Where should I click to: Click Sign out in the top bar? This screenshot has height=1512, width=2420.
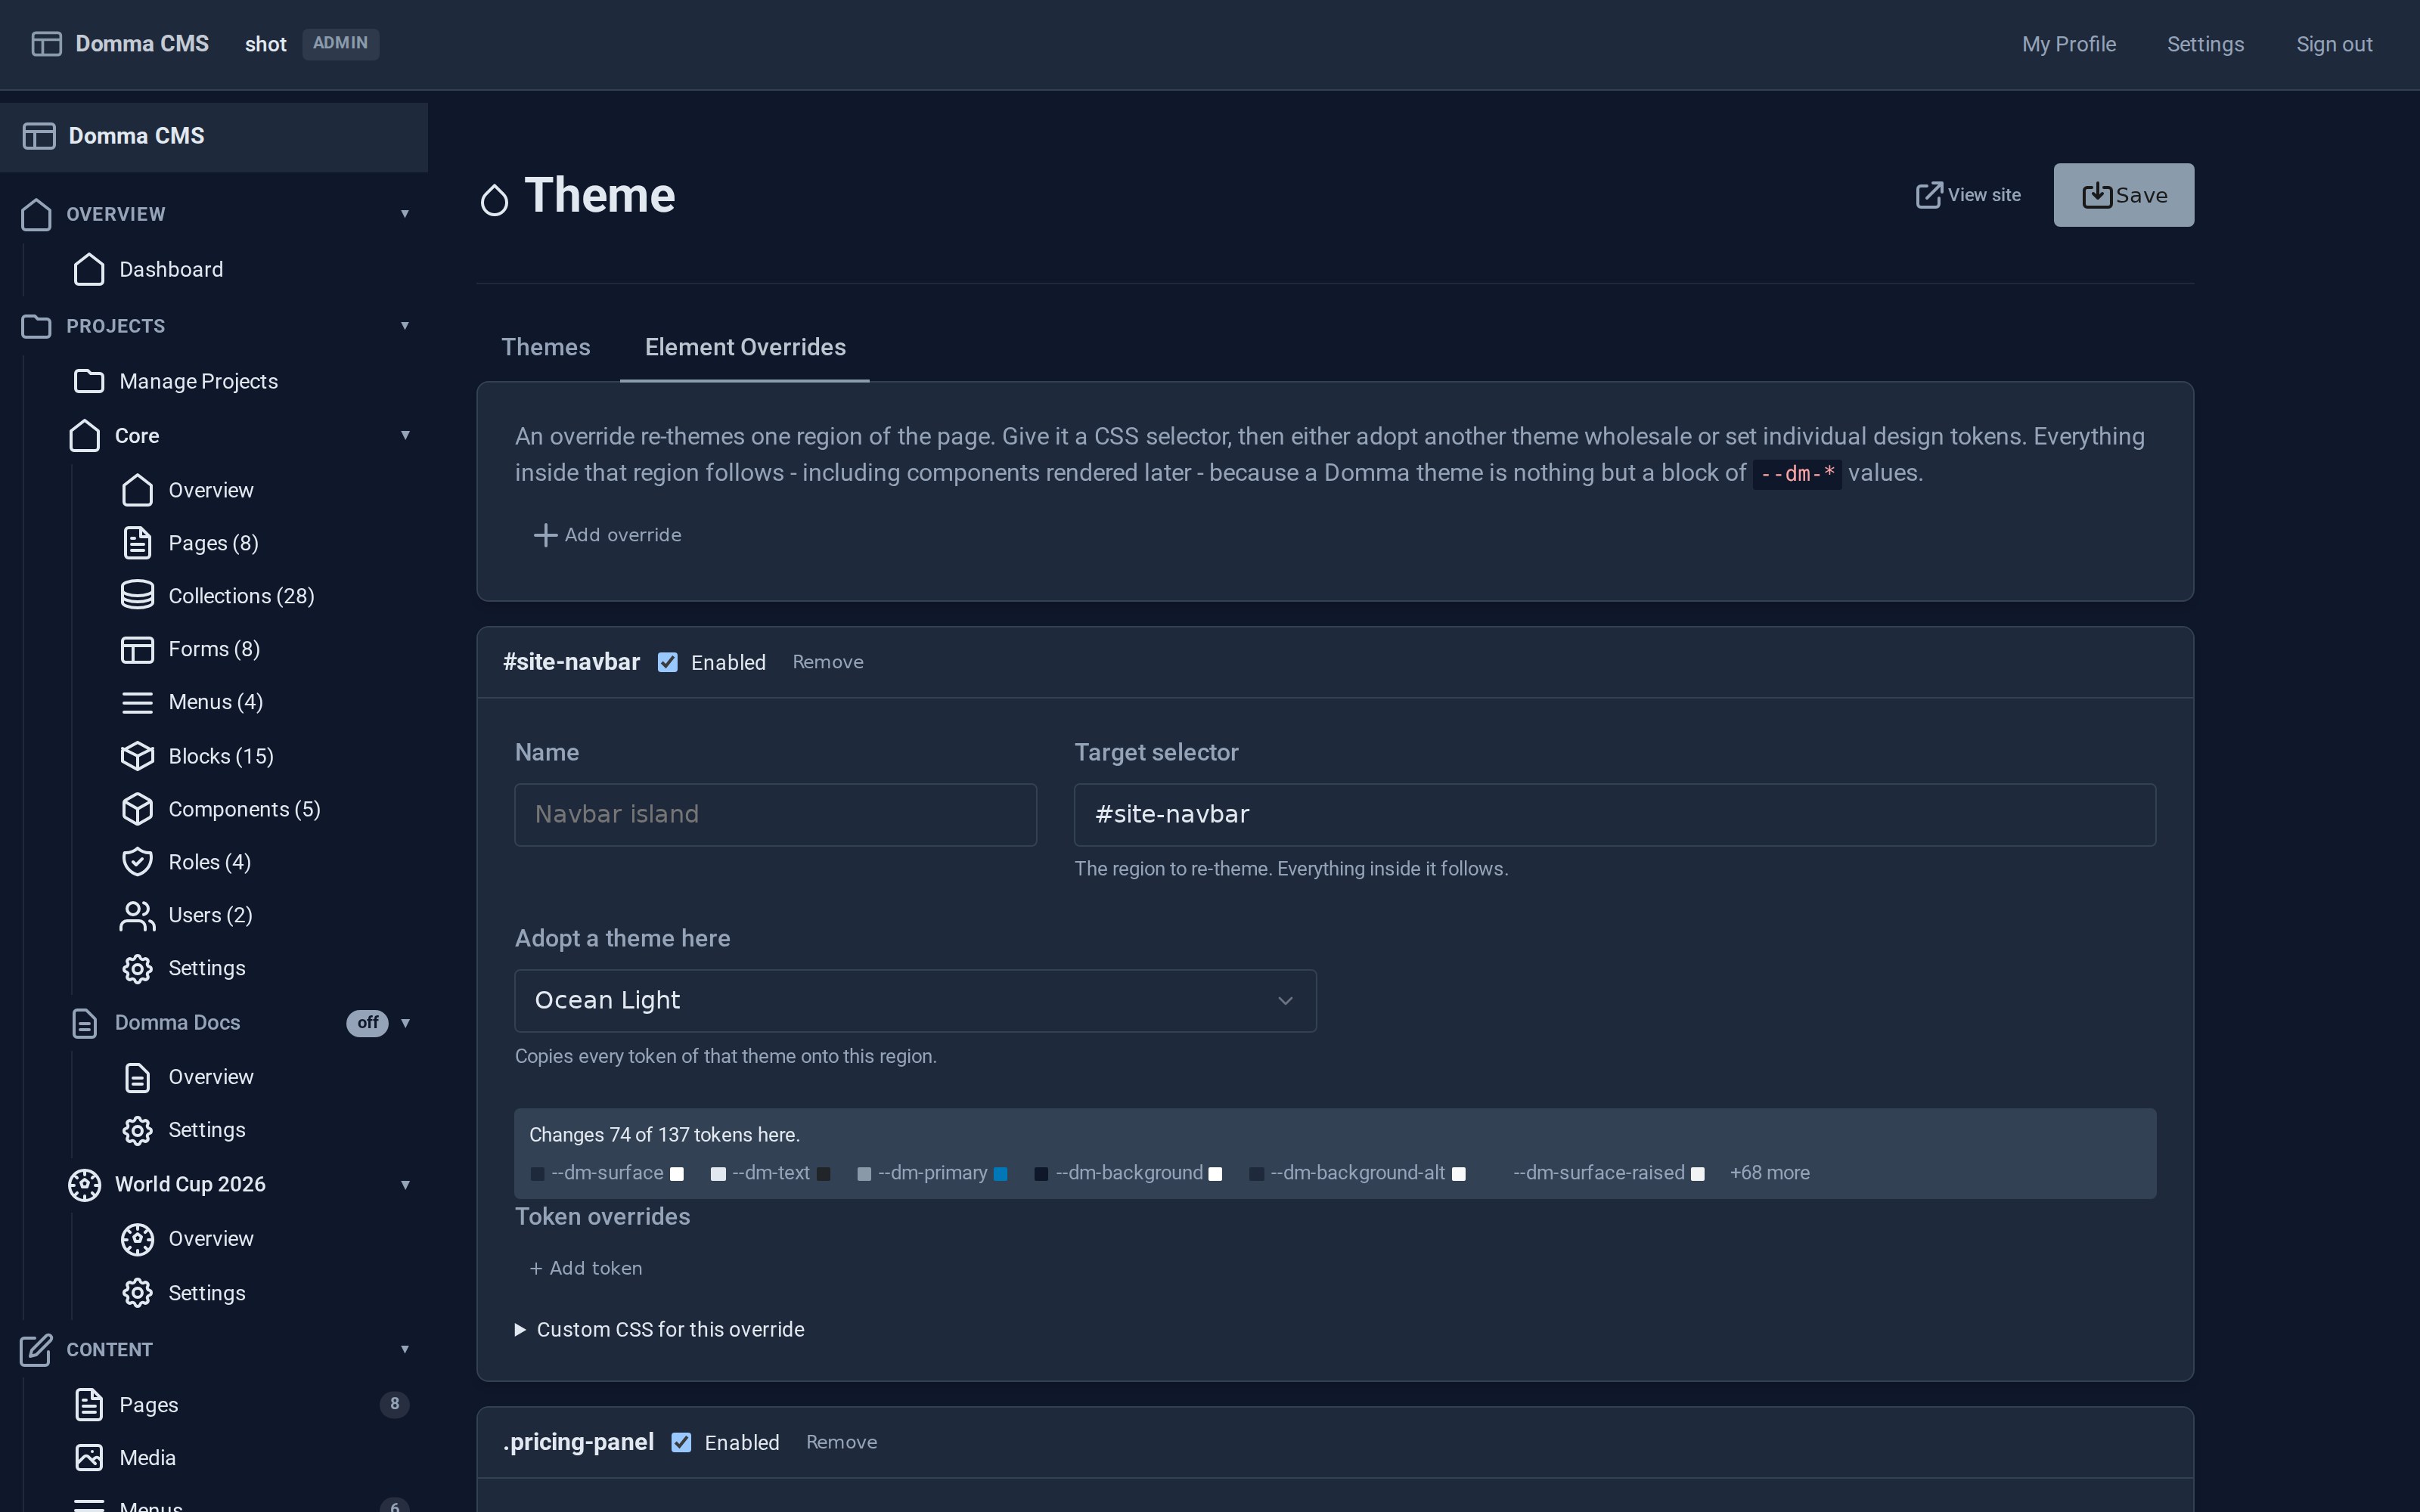[2334, 44]
